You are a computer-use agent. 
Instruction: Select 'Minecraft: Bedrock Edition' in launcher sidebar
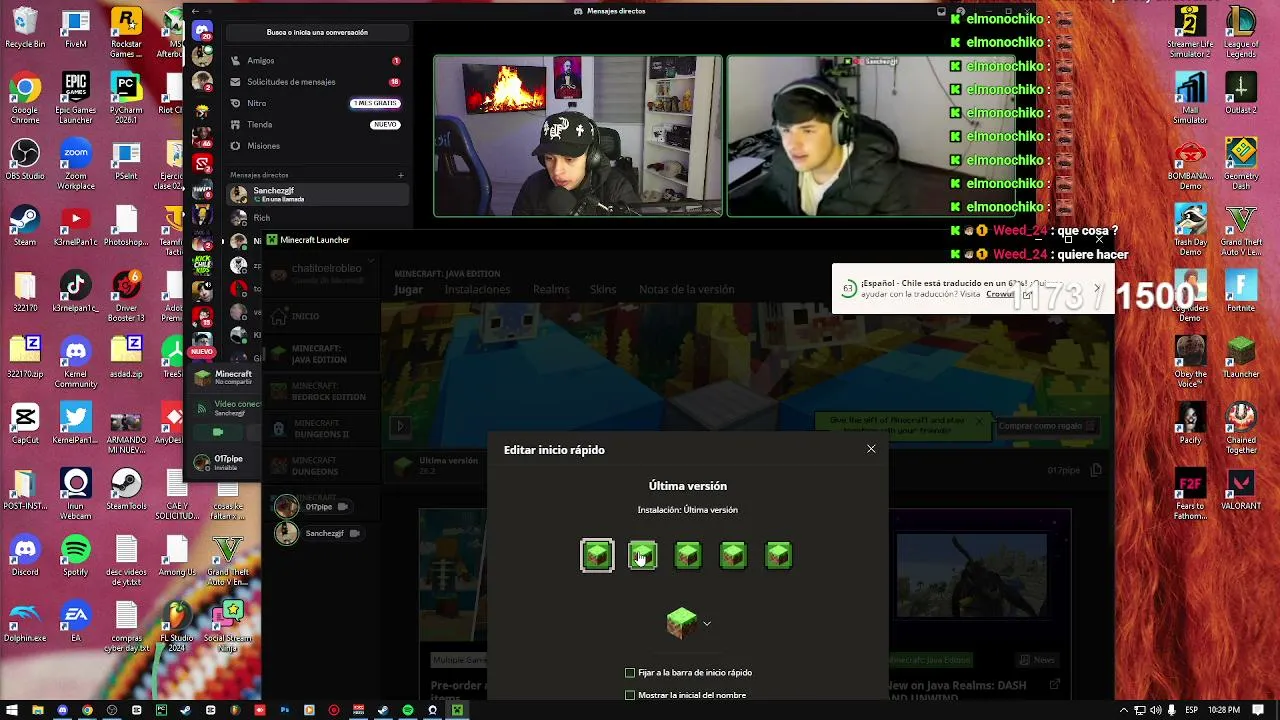click(321, 391)
